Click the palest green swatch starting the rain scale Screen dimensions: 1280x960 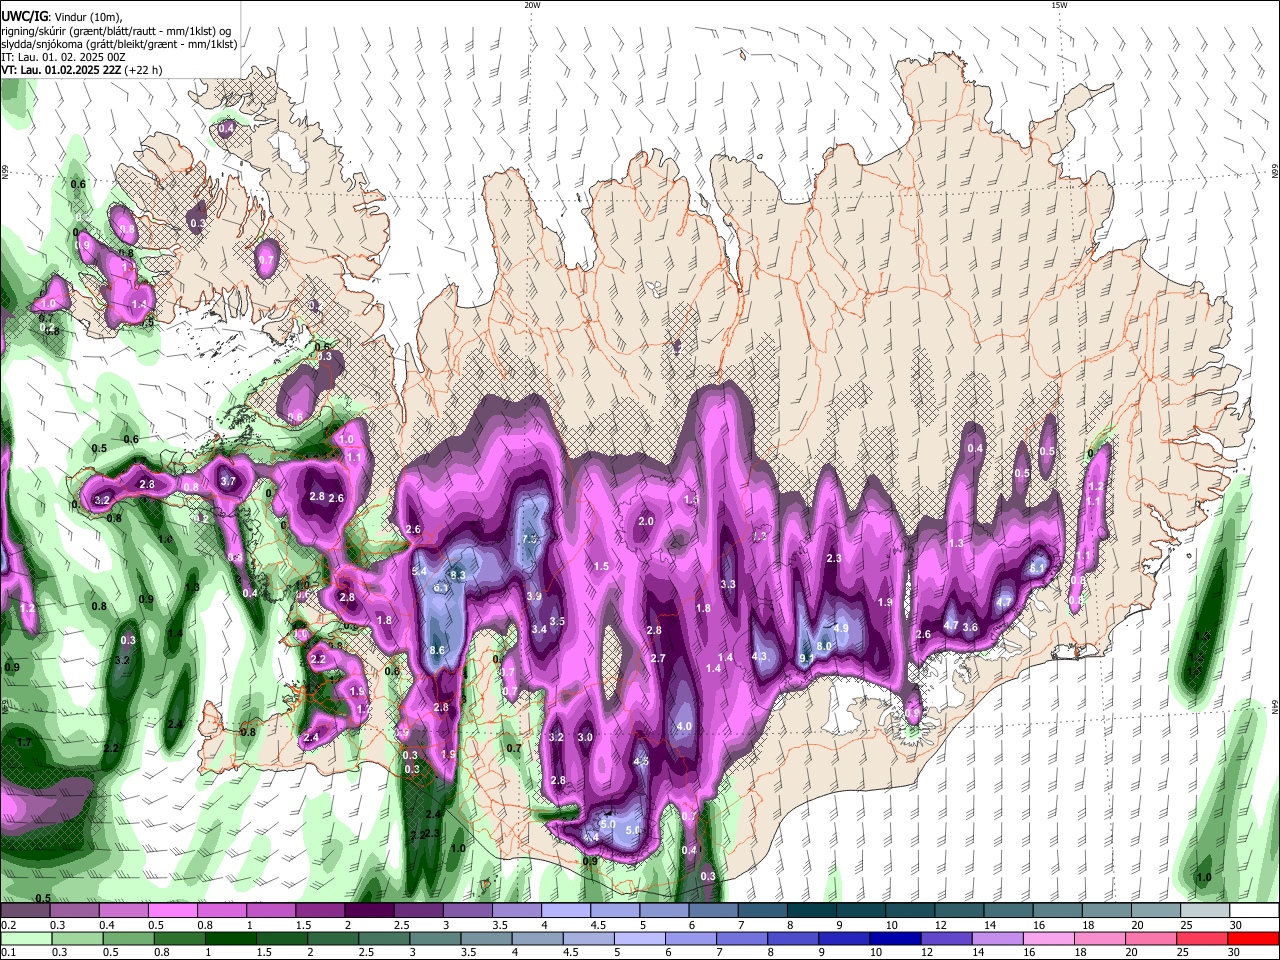coord(25,939)
